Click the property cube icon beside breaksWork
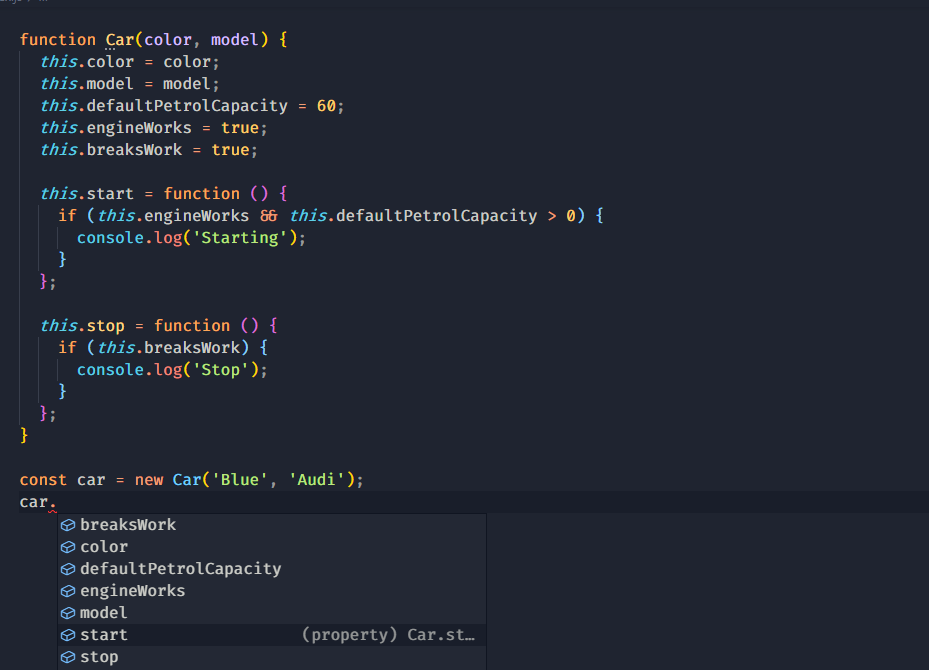 pos(68,524)
